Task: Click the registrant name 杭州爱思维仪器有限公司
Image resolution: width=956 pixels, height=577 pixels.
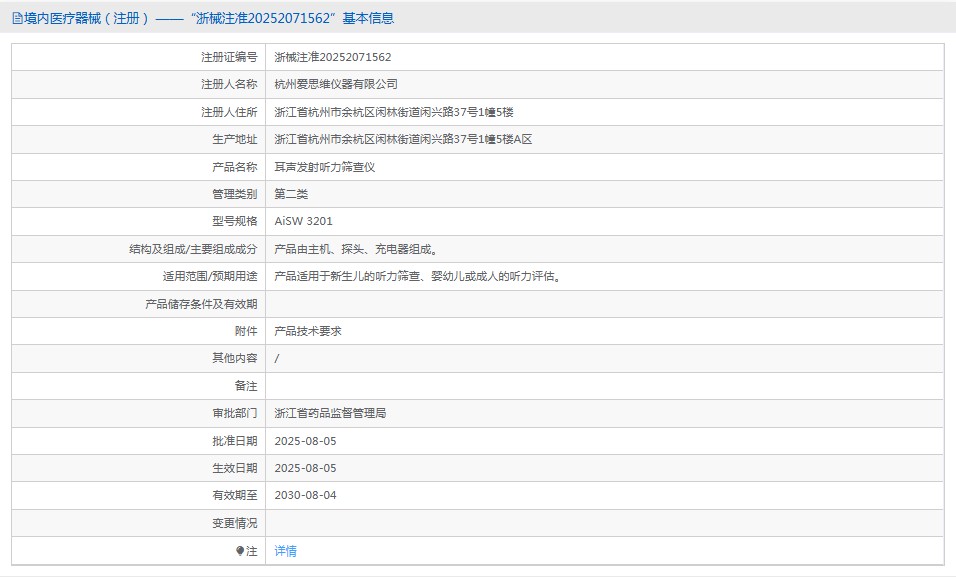Action: (x=335, y=85)
